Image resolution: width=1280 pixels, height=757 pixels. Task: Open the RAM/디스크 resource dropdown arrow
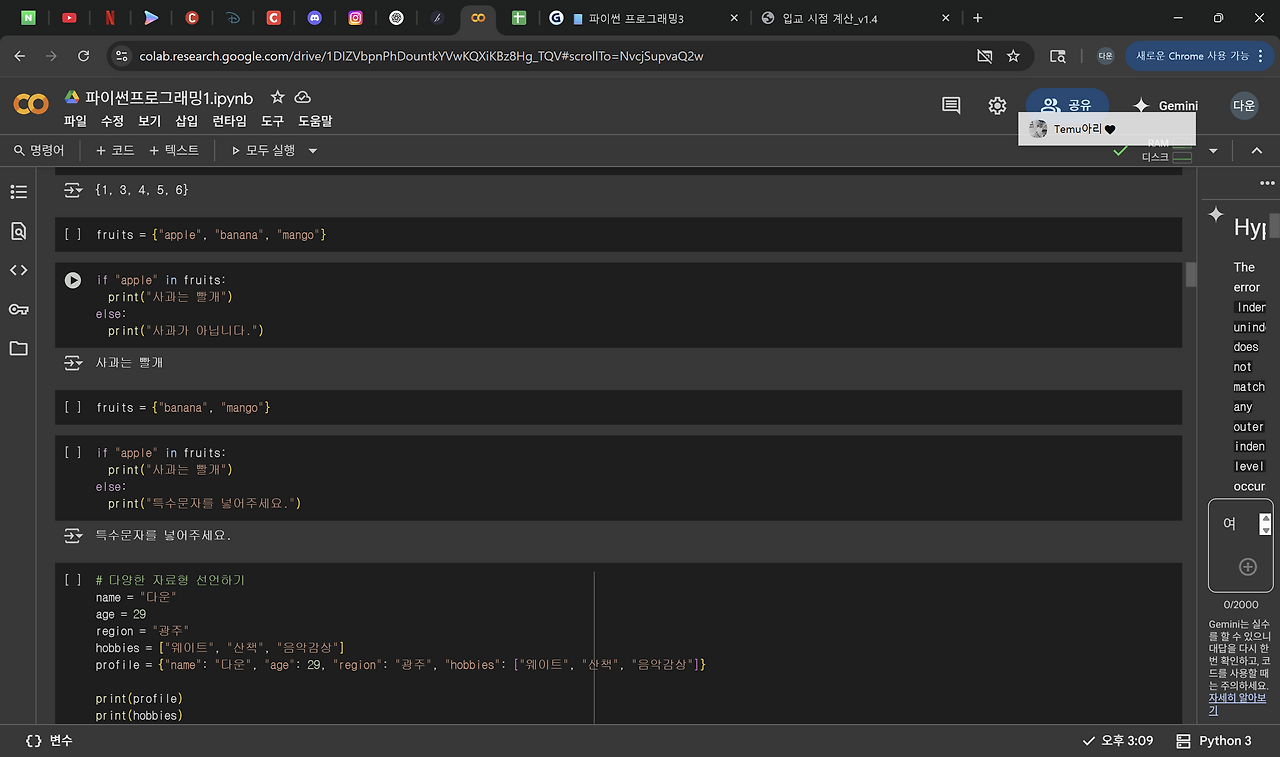coord(1213,151)
